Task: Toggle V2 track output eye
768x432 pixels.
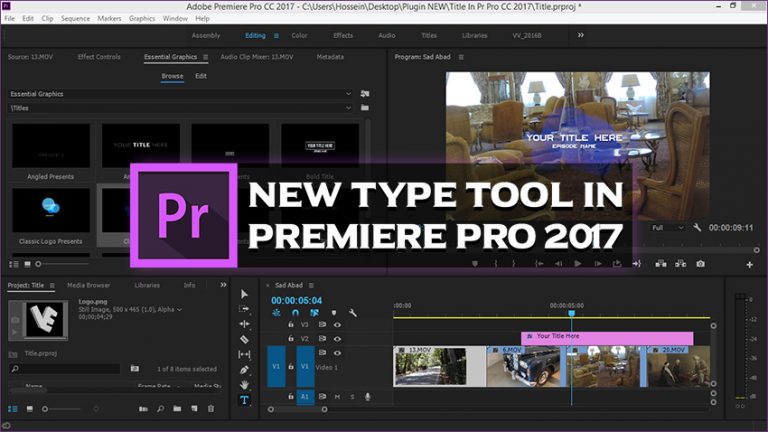Action: [x=337, y=339]
